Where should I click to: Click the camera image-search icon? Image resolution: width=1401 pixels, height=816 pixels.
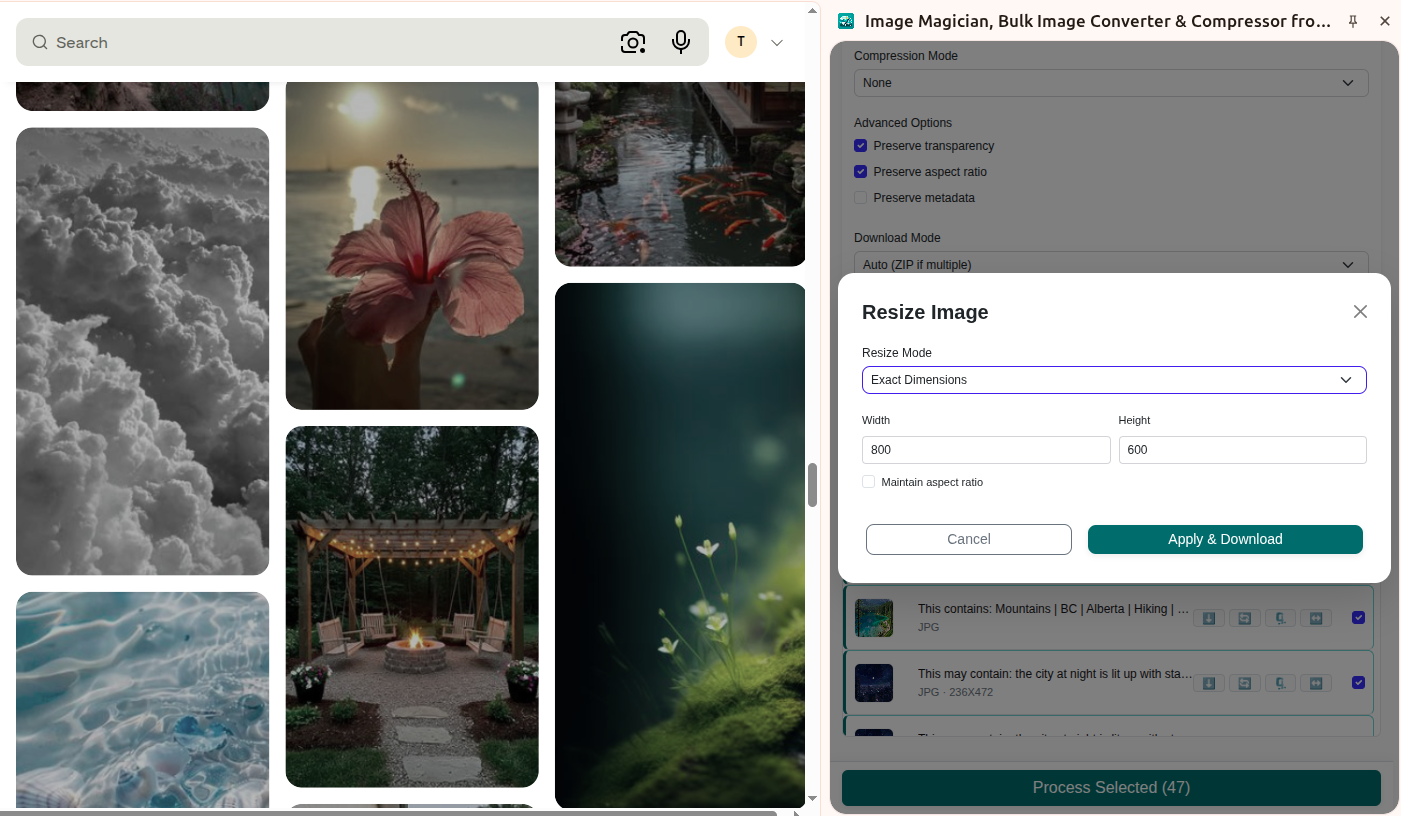tap(632, 42)
